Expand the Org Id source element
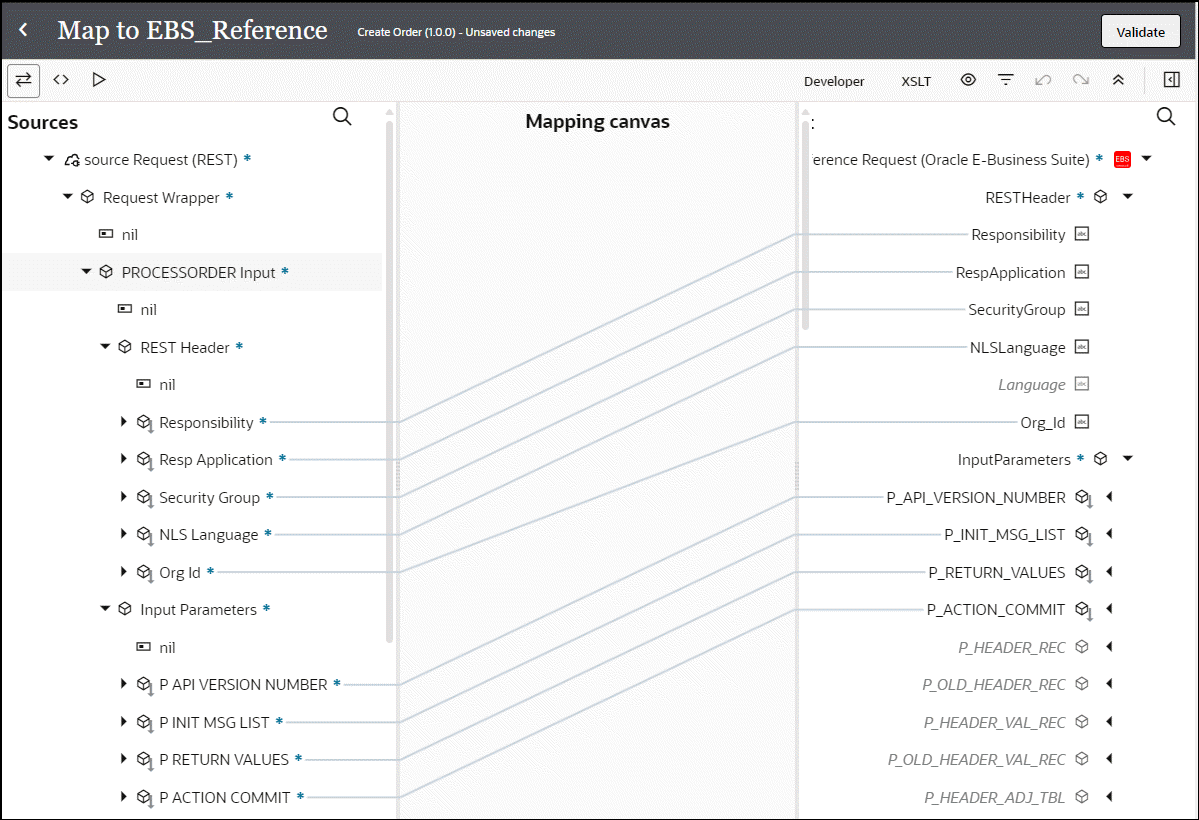 [x=124, y=571]
